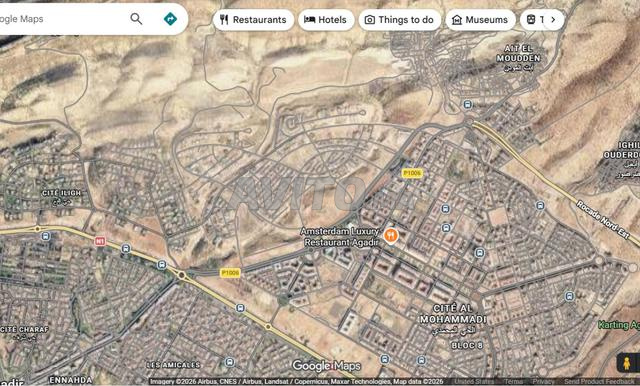The width and height of the screenshot is (640, 386).
Task: Click the P1006 shield near Cité Al Mohammadi north
Action: (x=412, y=173)
